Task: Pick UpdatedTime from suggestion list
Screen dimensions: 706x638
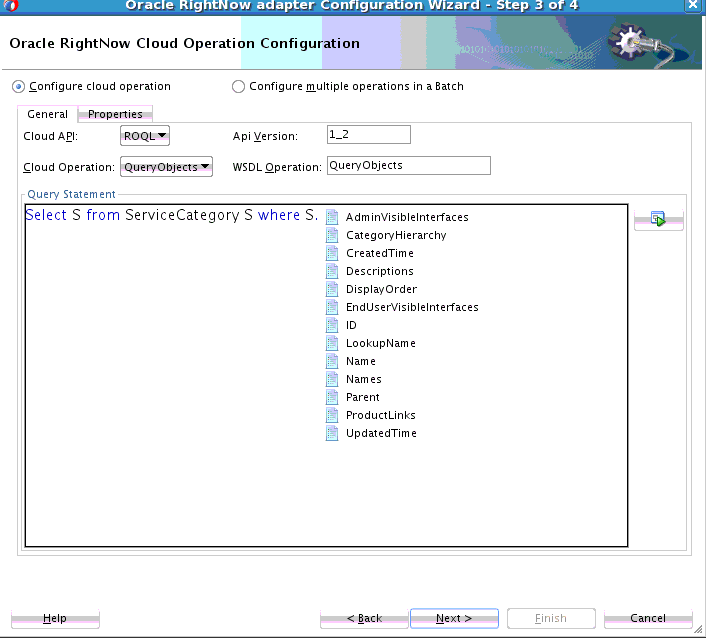Action: (x=381, y=433)
